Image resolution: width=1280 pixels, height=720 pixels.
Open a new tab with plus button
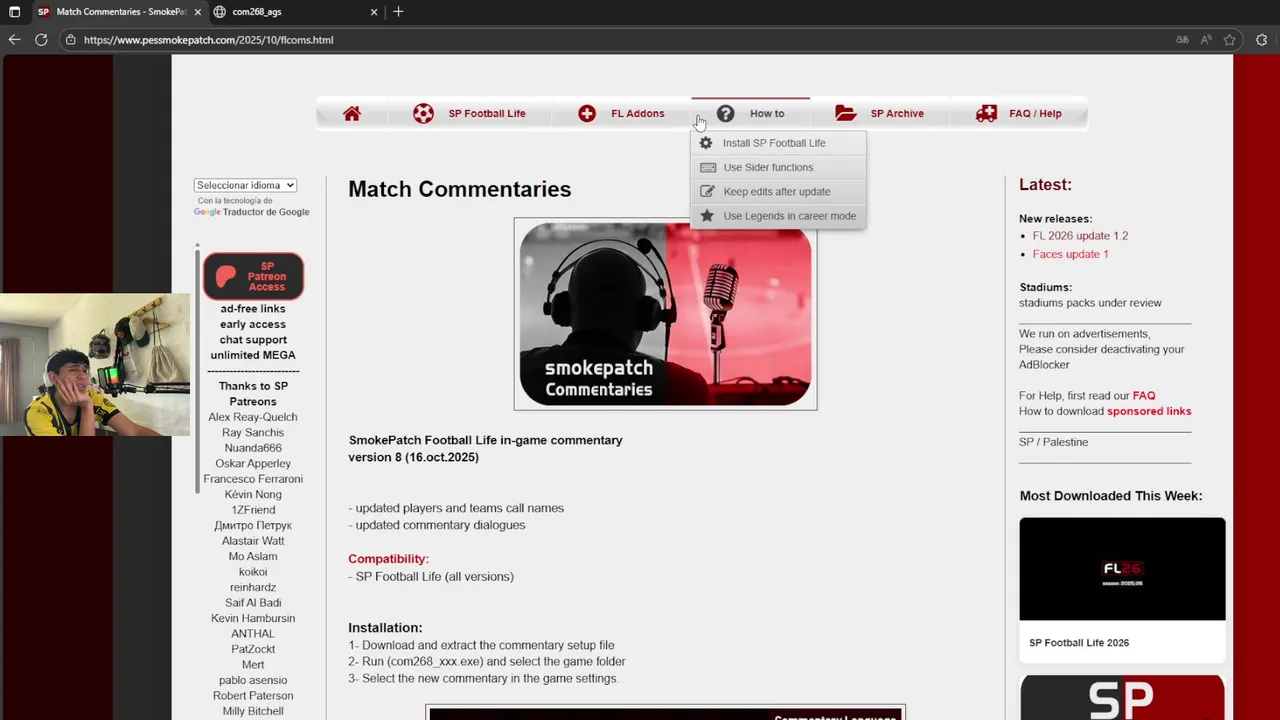(x=398, y=12)
